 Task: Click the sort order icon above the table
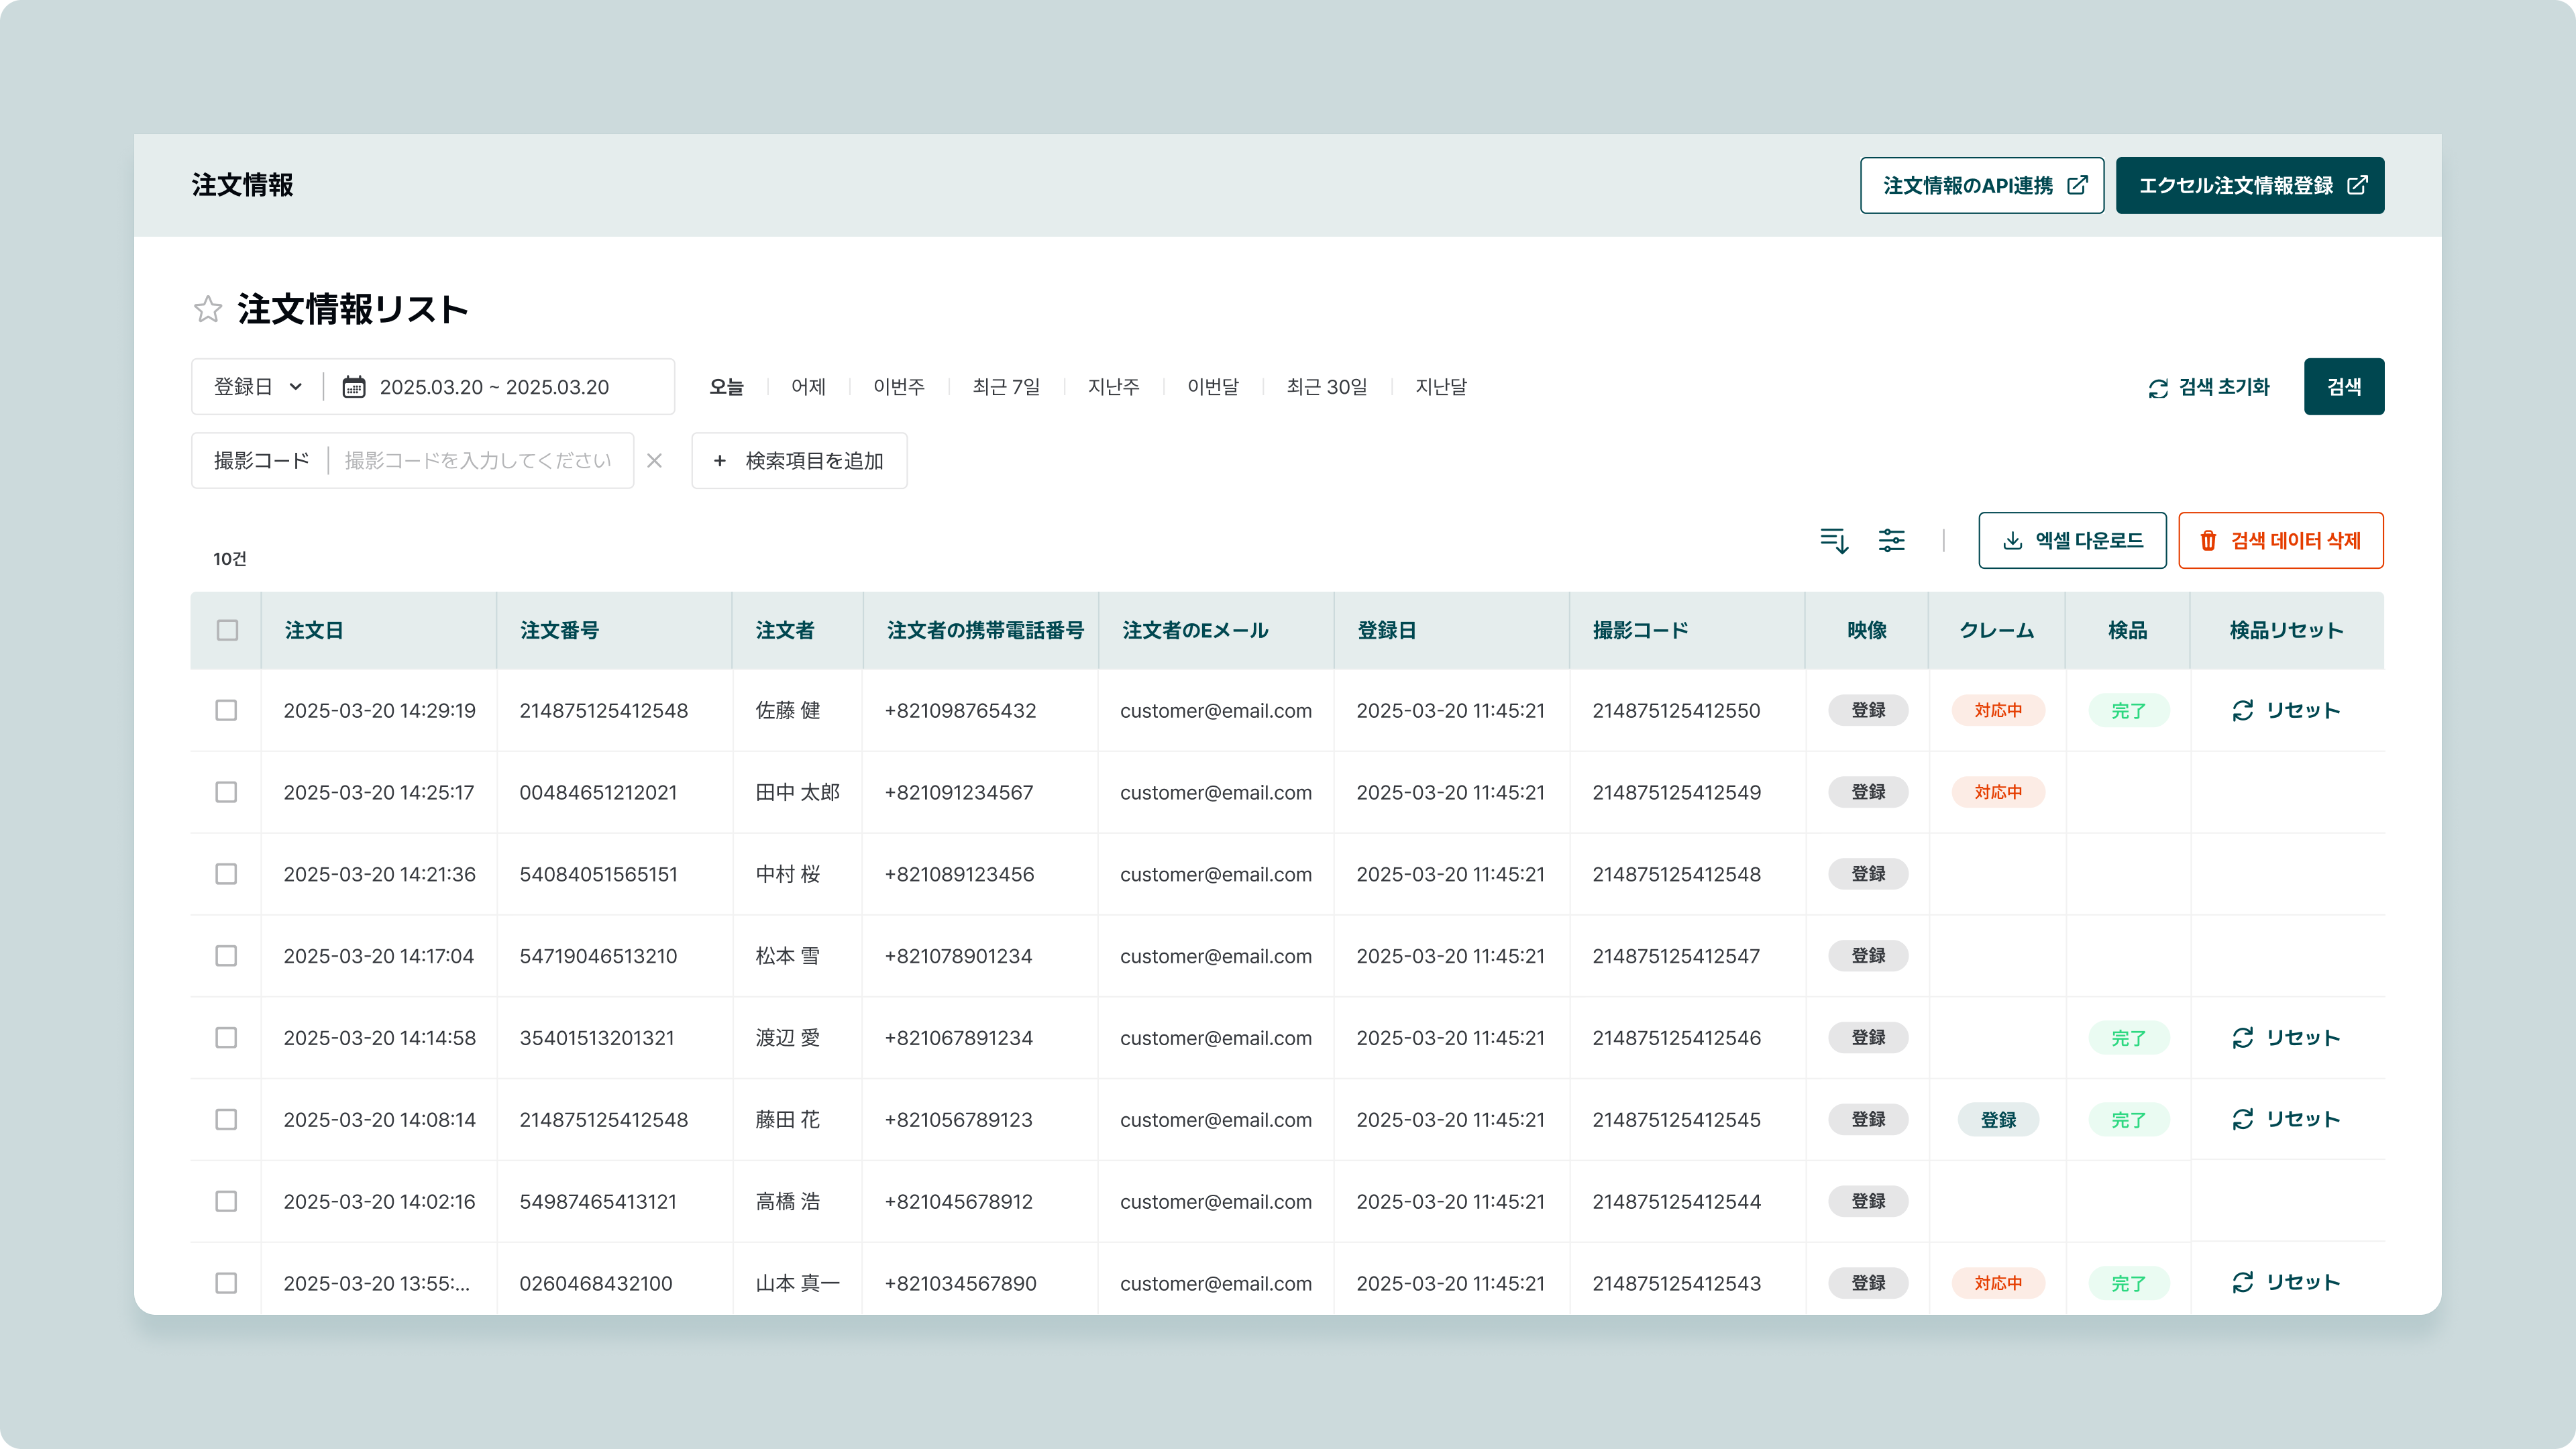coord(1834,541)
